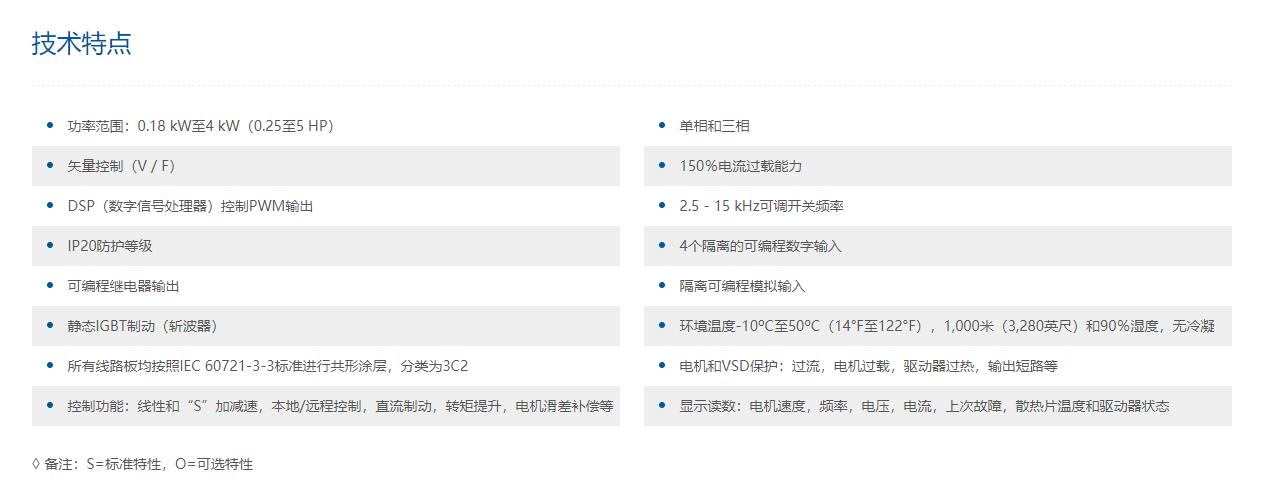
Task: Click the 矢量控制 (V / F) row
Action: 121,166
